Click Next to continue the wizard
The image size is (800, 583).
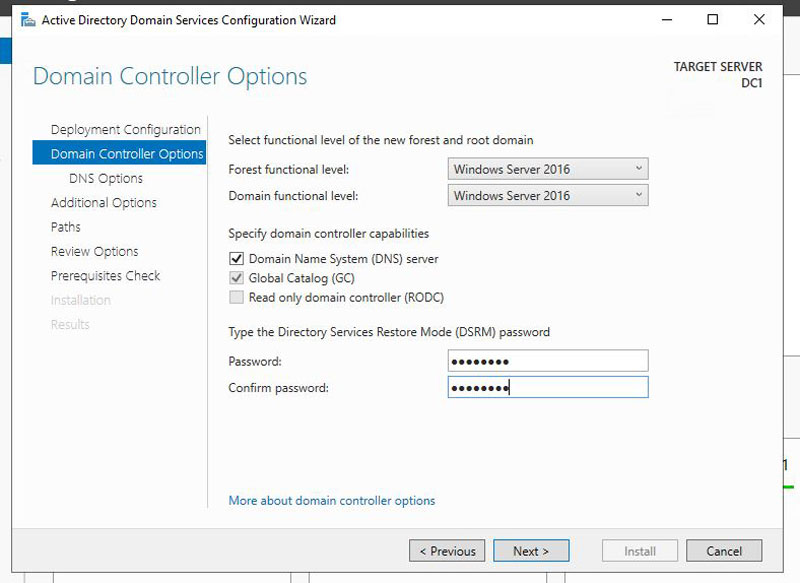(x=531, y=551)
